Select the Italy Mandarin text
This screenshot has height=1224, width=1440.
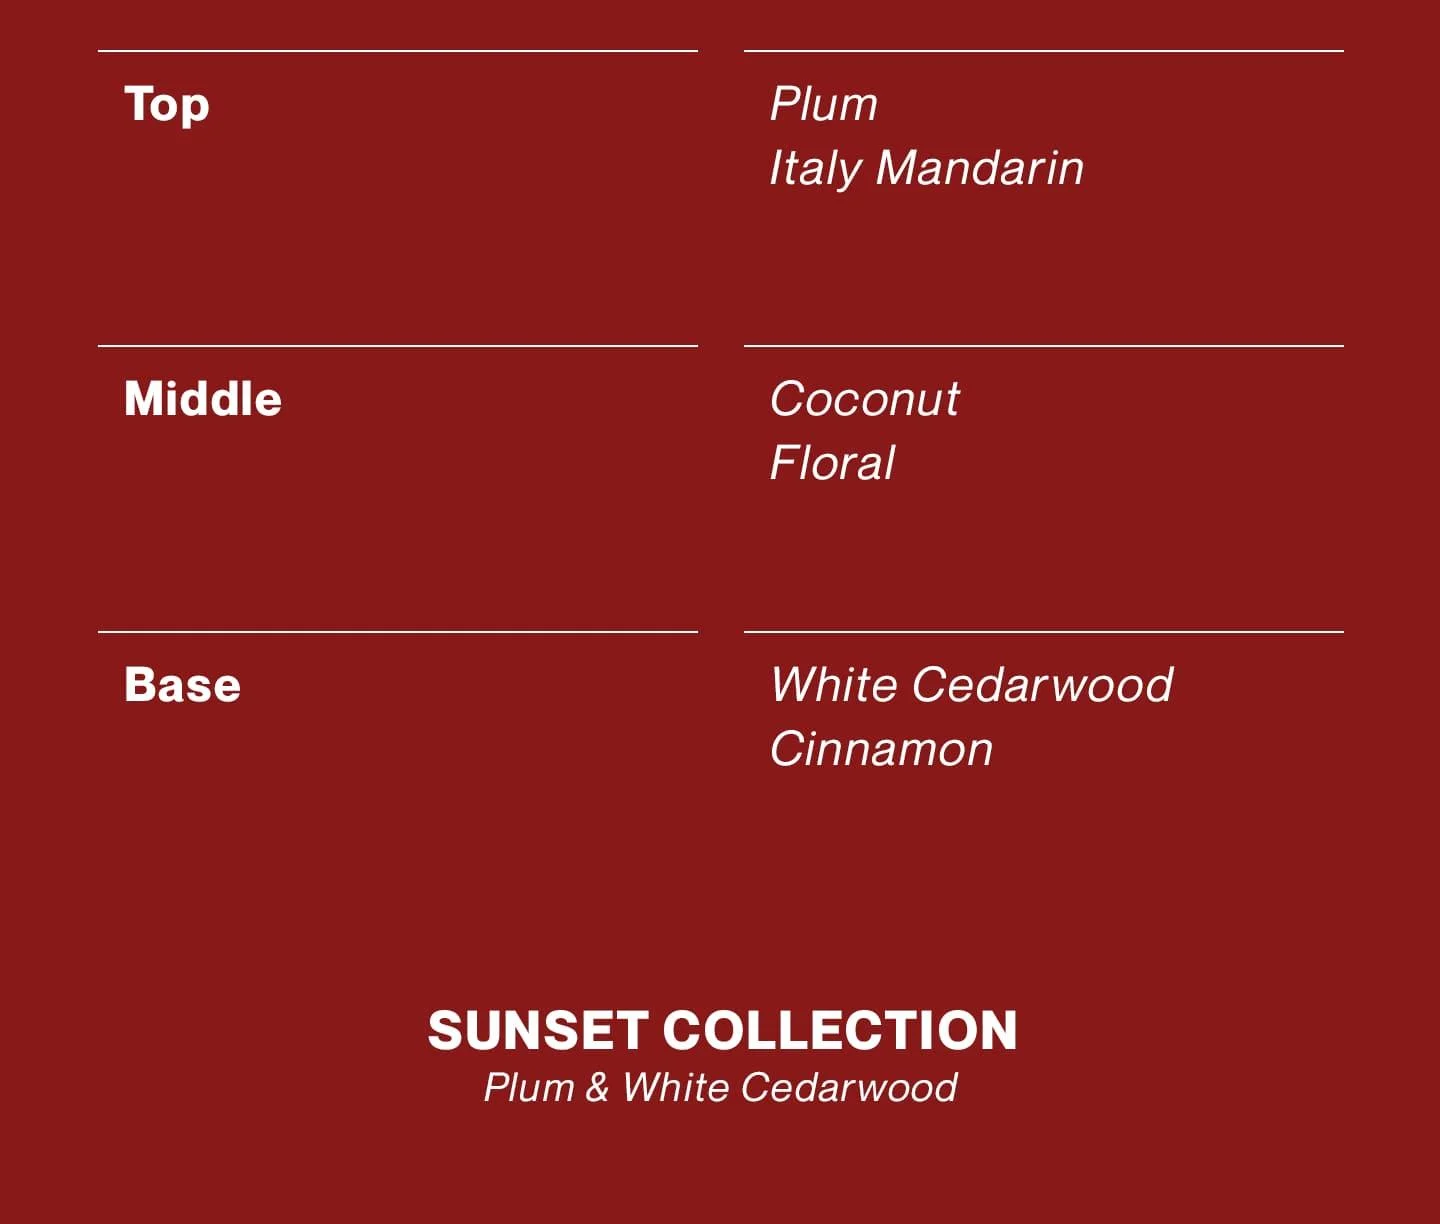click(927, 168)
